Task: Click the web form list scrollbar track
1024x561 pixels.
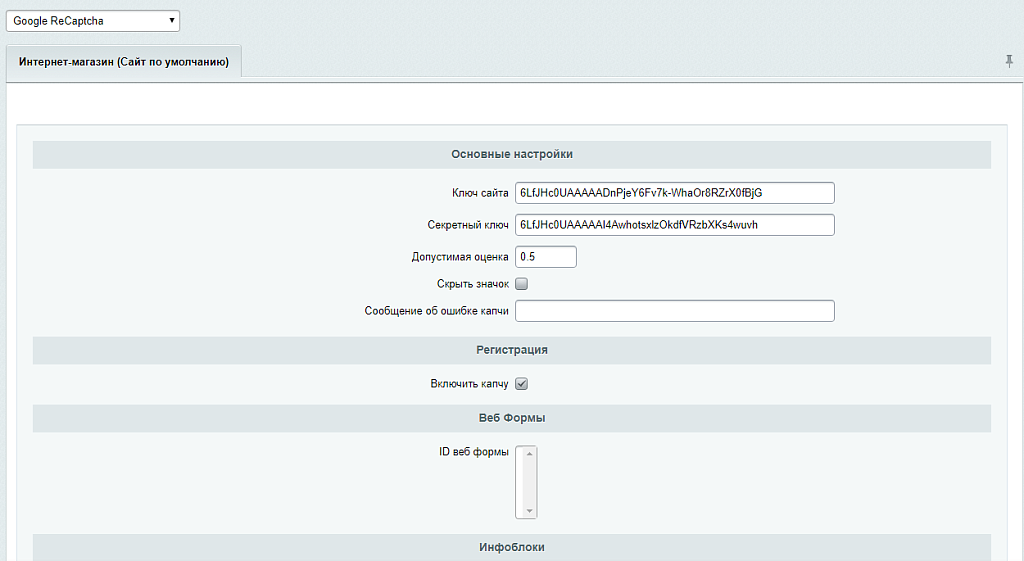Action: 530,482
